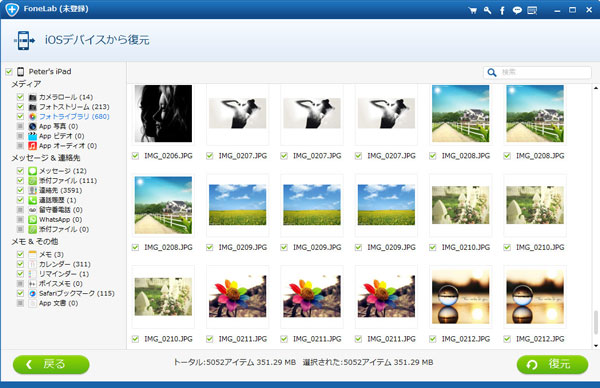Uncheck the Peter's iPad checkbox

point(9,72)
